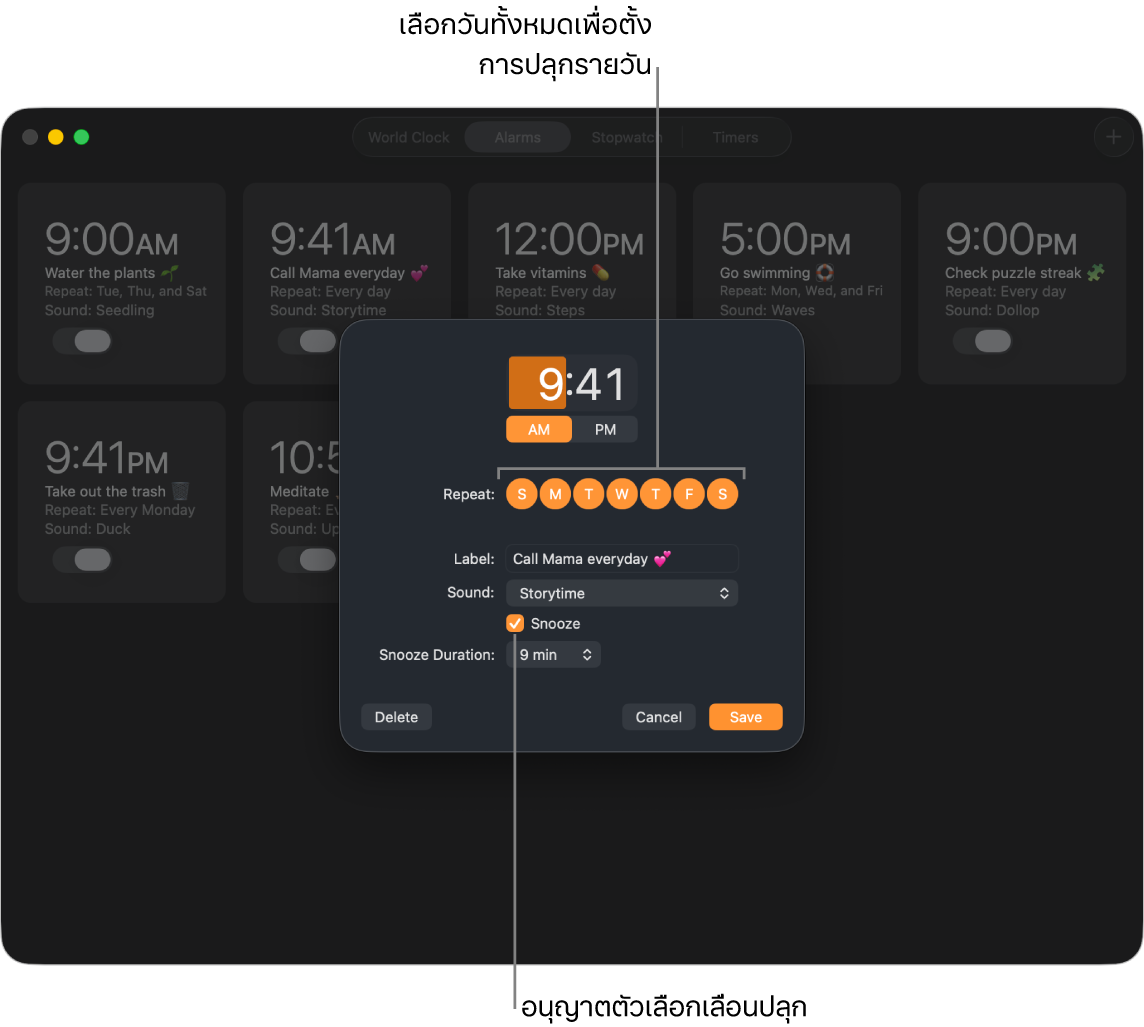Uncheck the Snooze checkbox
This screenshot has height=1027, width=1144.
coord(515,624)
